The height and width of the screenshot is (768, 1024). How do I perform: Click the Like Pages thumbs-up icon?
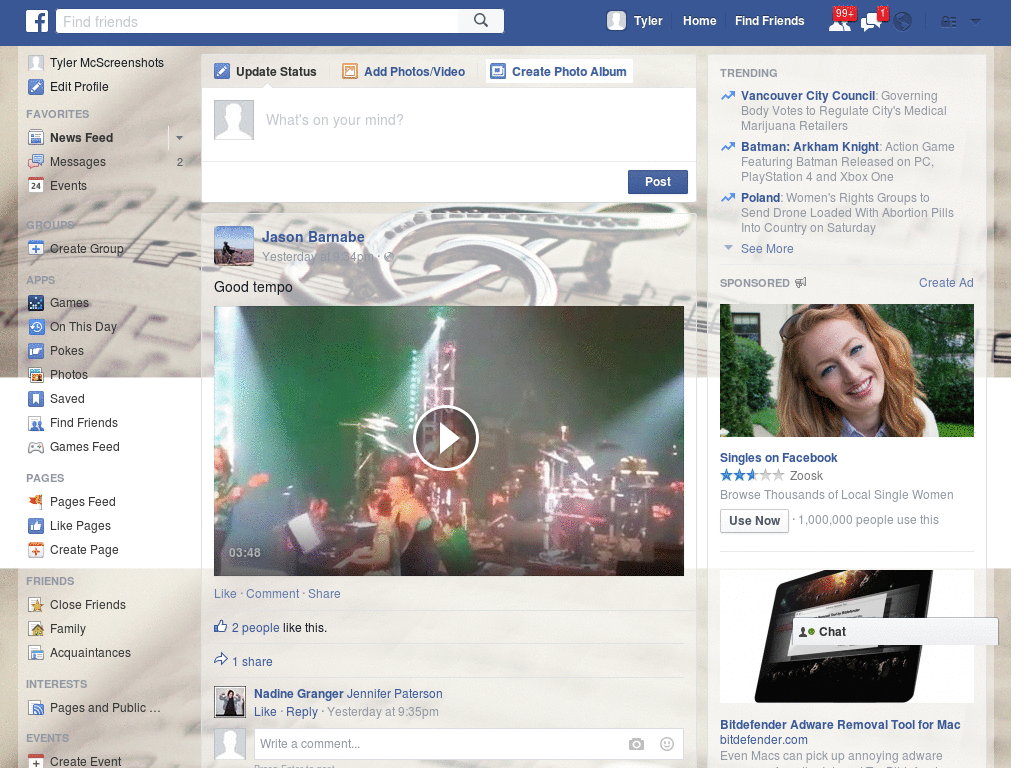[x=36, y=526]
